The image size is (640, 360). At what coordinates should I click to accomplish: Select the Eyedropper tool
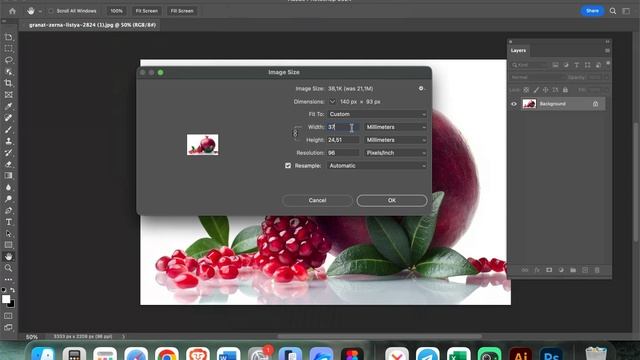[x=9, y=106]
